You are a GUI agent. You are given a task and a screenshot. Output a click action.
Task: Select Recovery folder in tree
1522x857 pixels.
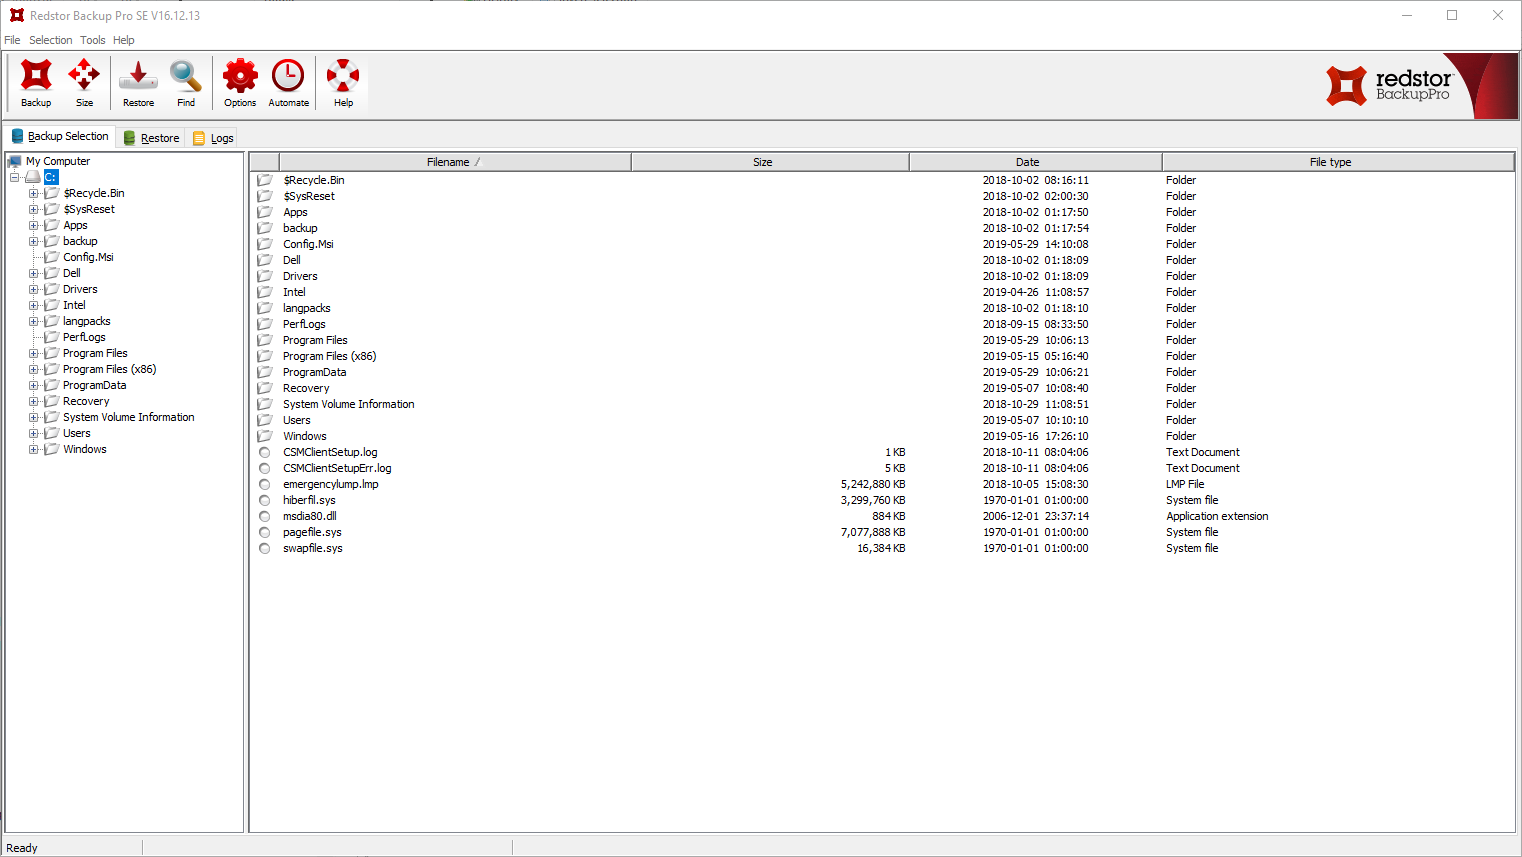click(x=86, y=401)
